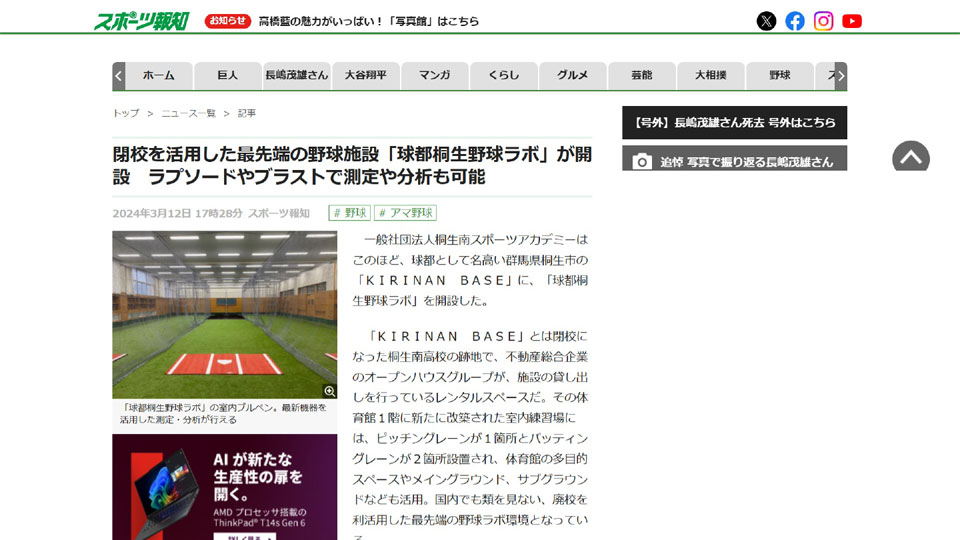Click the camera icon on the 追悼 banner
Viewport: 960px width, 540px height.
coord(642,161)
